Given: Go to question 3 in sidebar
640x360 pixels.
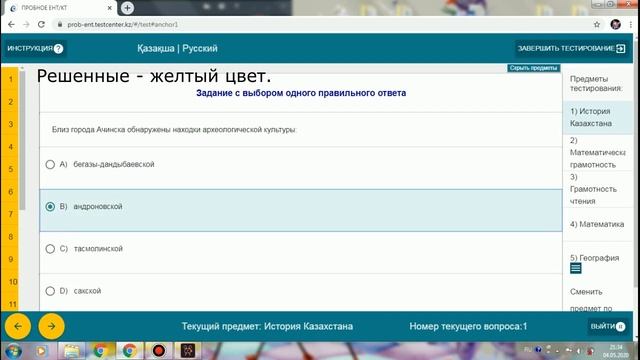Looking at the screenshot, I should click(10, 124).
